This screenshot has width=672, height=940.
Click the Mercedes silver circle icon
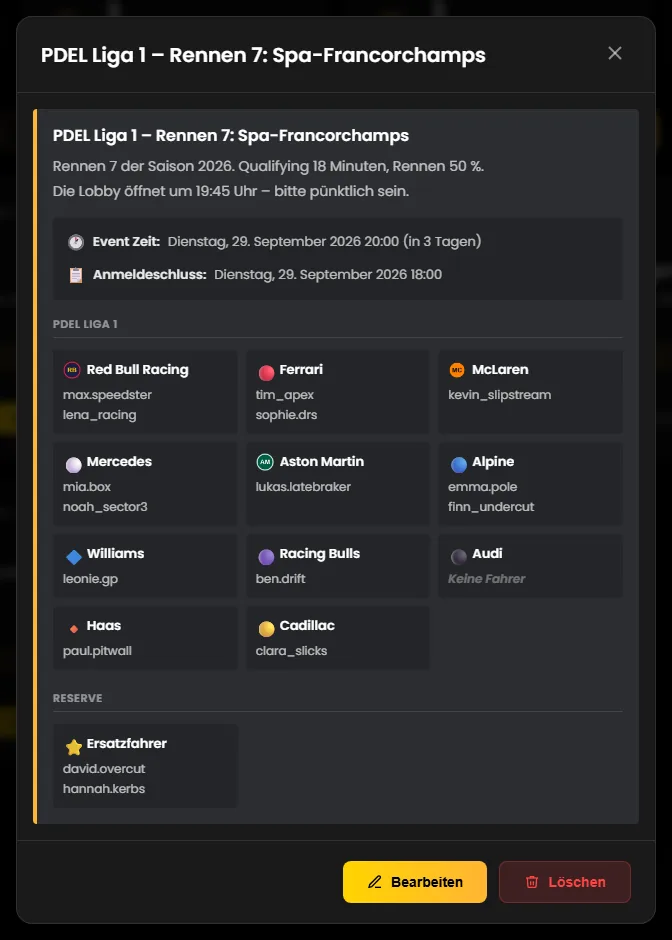[74, 465]
